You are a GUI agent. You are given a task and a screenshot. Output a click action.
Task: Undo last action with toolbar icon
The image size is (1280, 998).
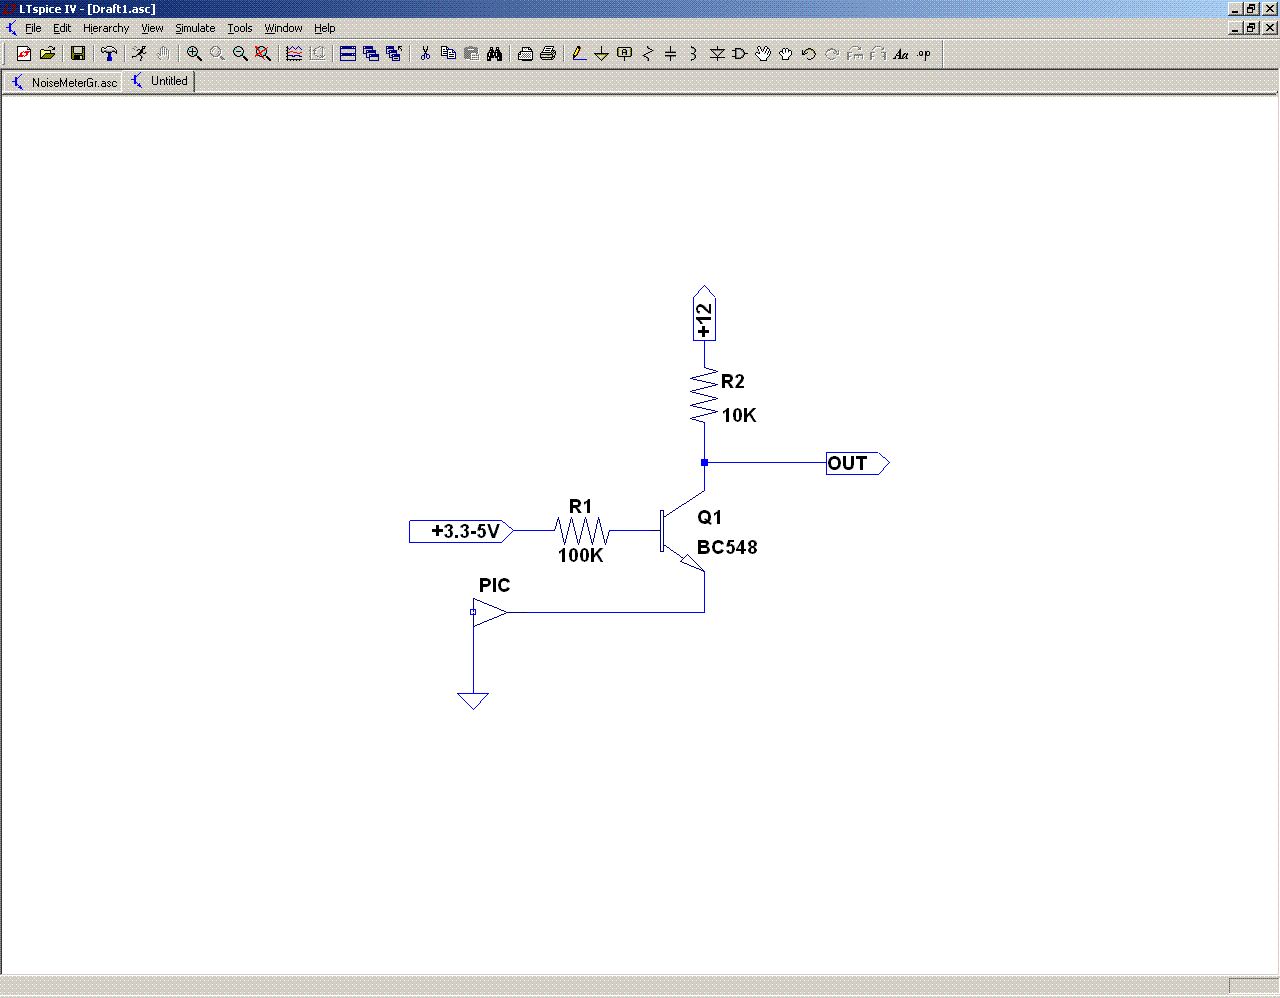808,54
